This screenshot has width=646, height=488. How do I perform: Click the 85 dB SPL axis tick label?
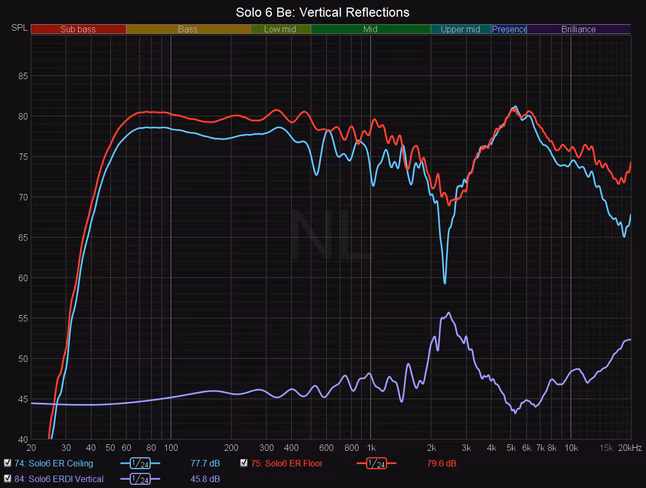pos(23,76)
